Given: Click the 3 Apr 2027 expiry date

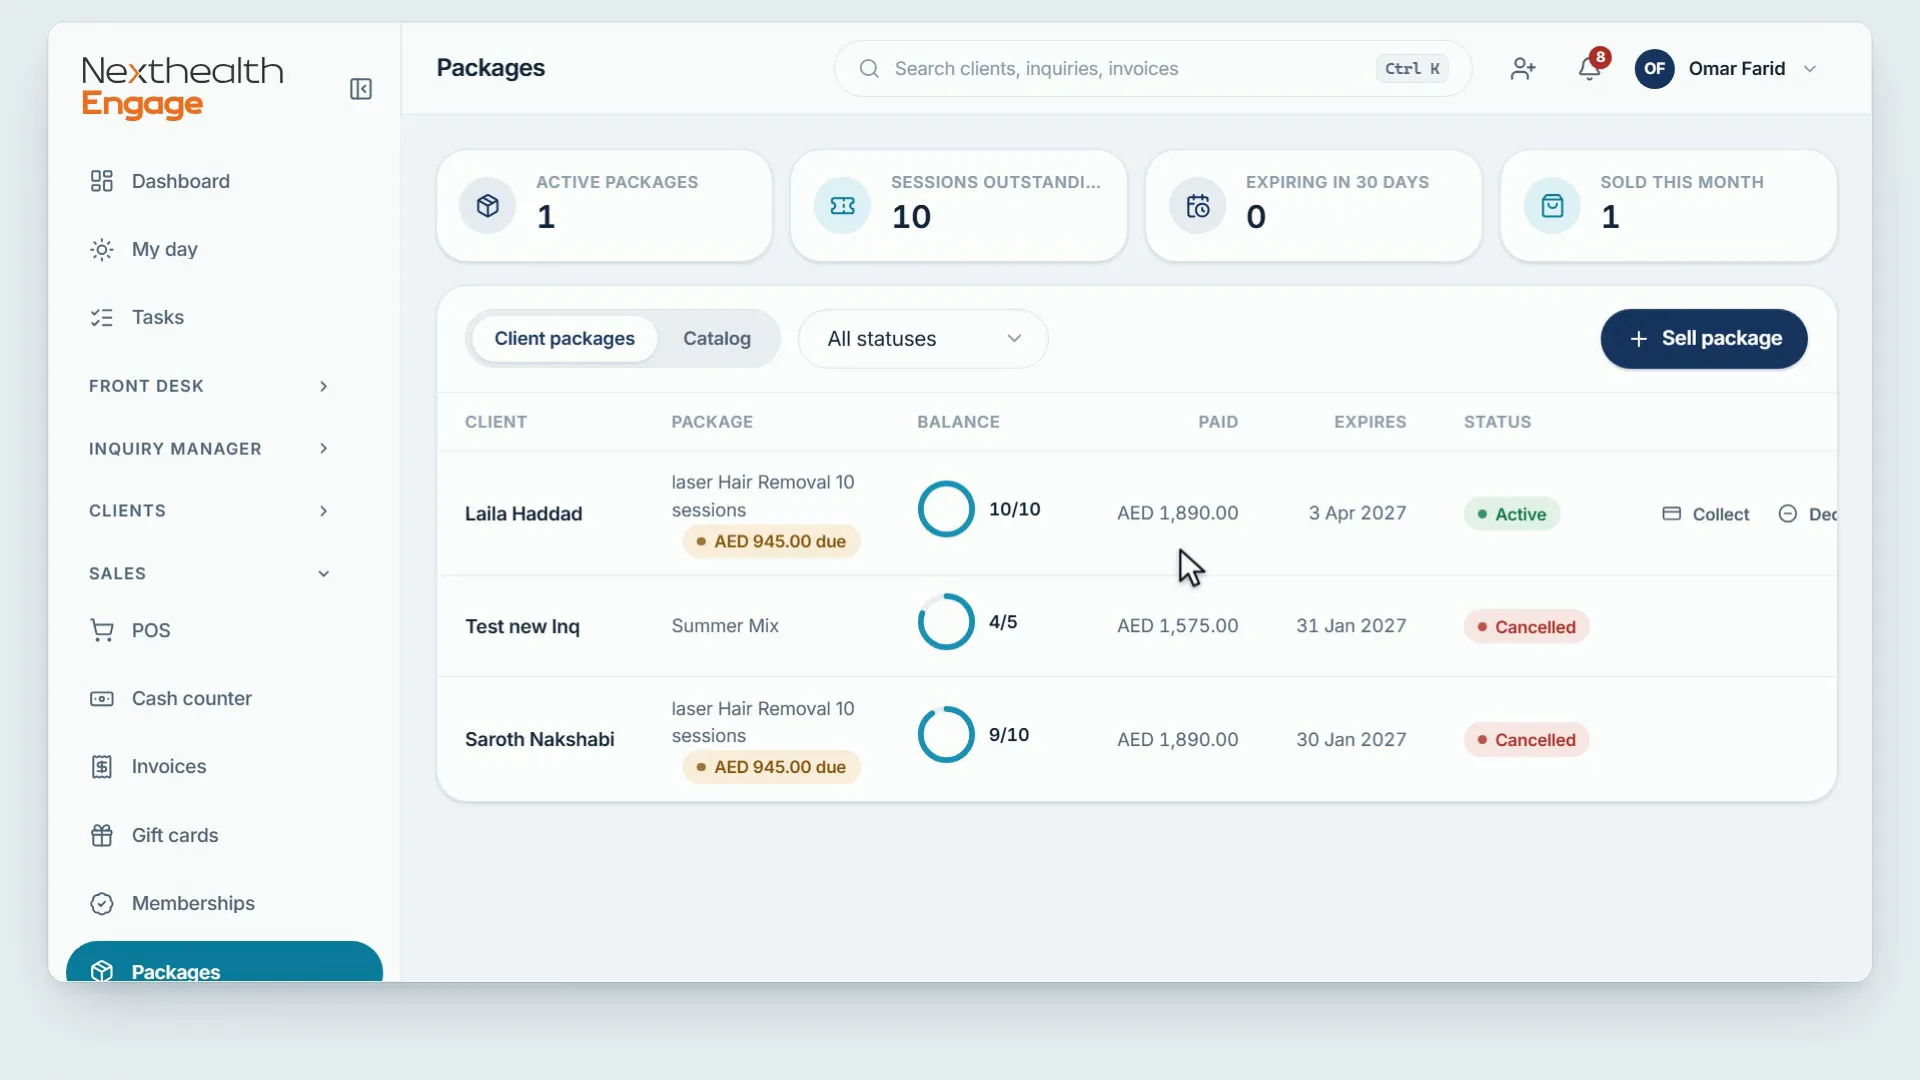Looking at the screenshot, I should coord(1357,513).
